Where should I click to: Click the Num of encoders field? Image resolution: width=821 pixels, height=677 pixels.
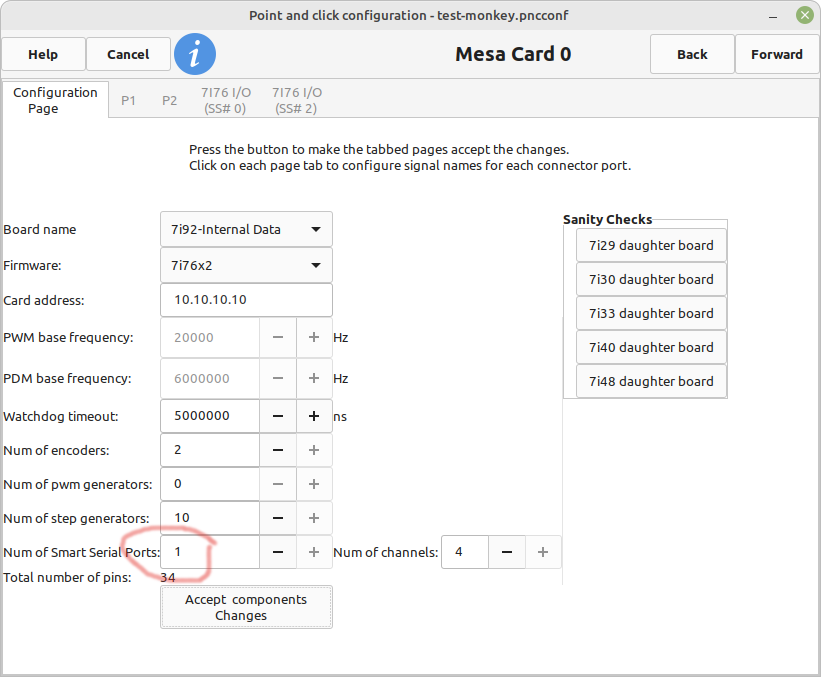[210, 450]
